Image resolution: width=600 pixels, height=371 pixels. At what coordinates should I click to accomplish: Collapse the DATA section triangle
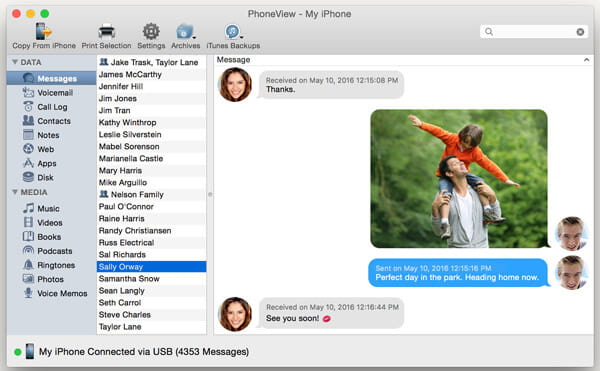[x=15, y=62]
